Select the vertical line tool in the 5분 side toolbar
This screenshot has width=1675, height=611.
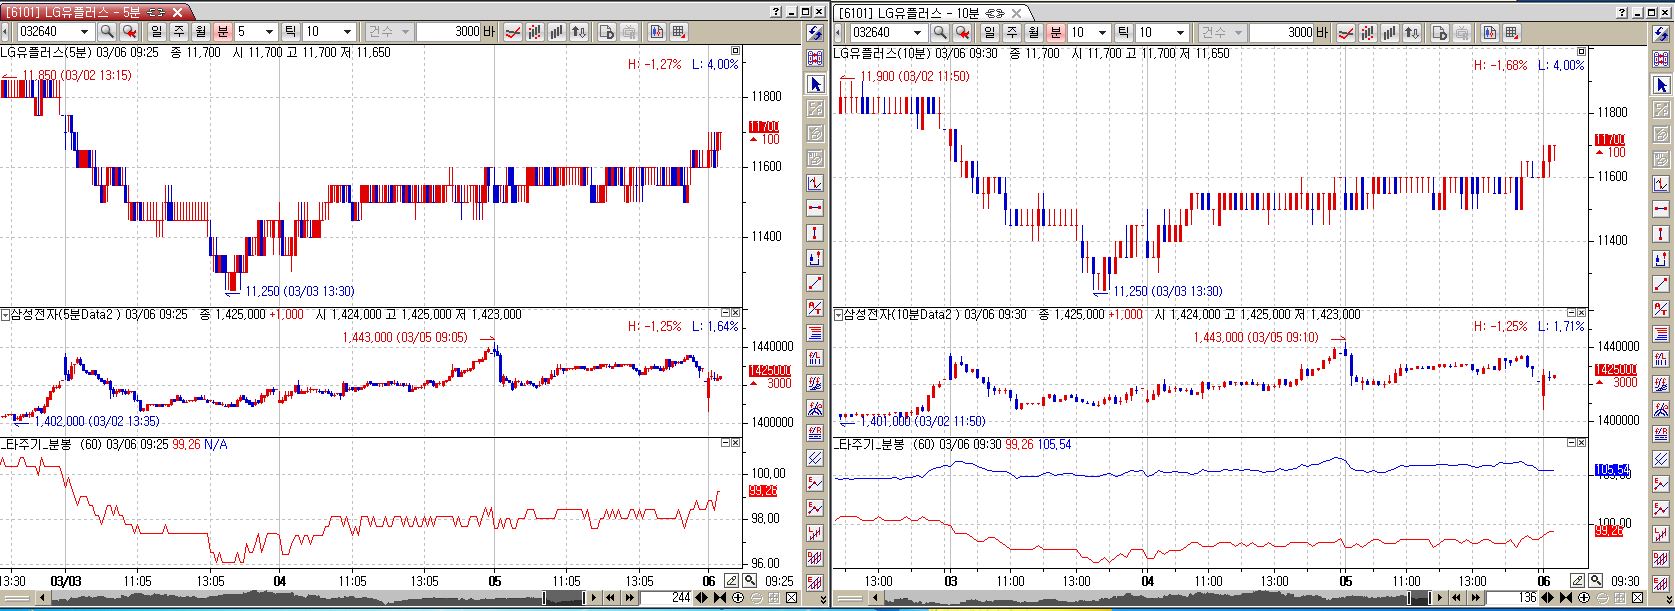(x=815, y=233)
